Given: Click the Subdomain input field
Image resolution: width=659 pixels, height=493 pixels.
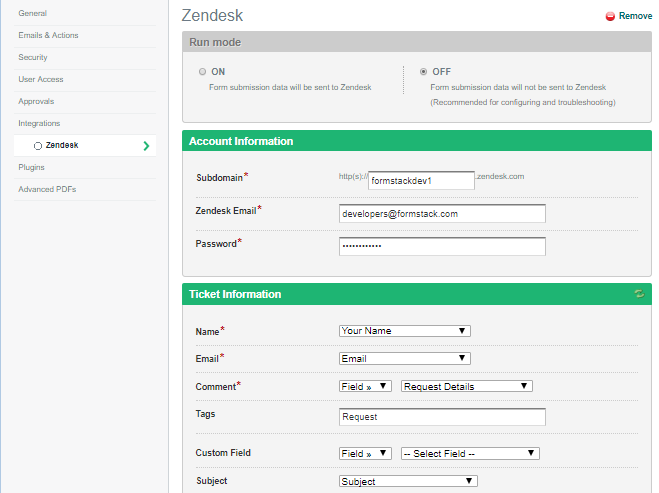Looking at the screenshot, I should (421, 181).
